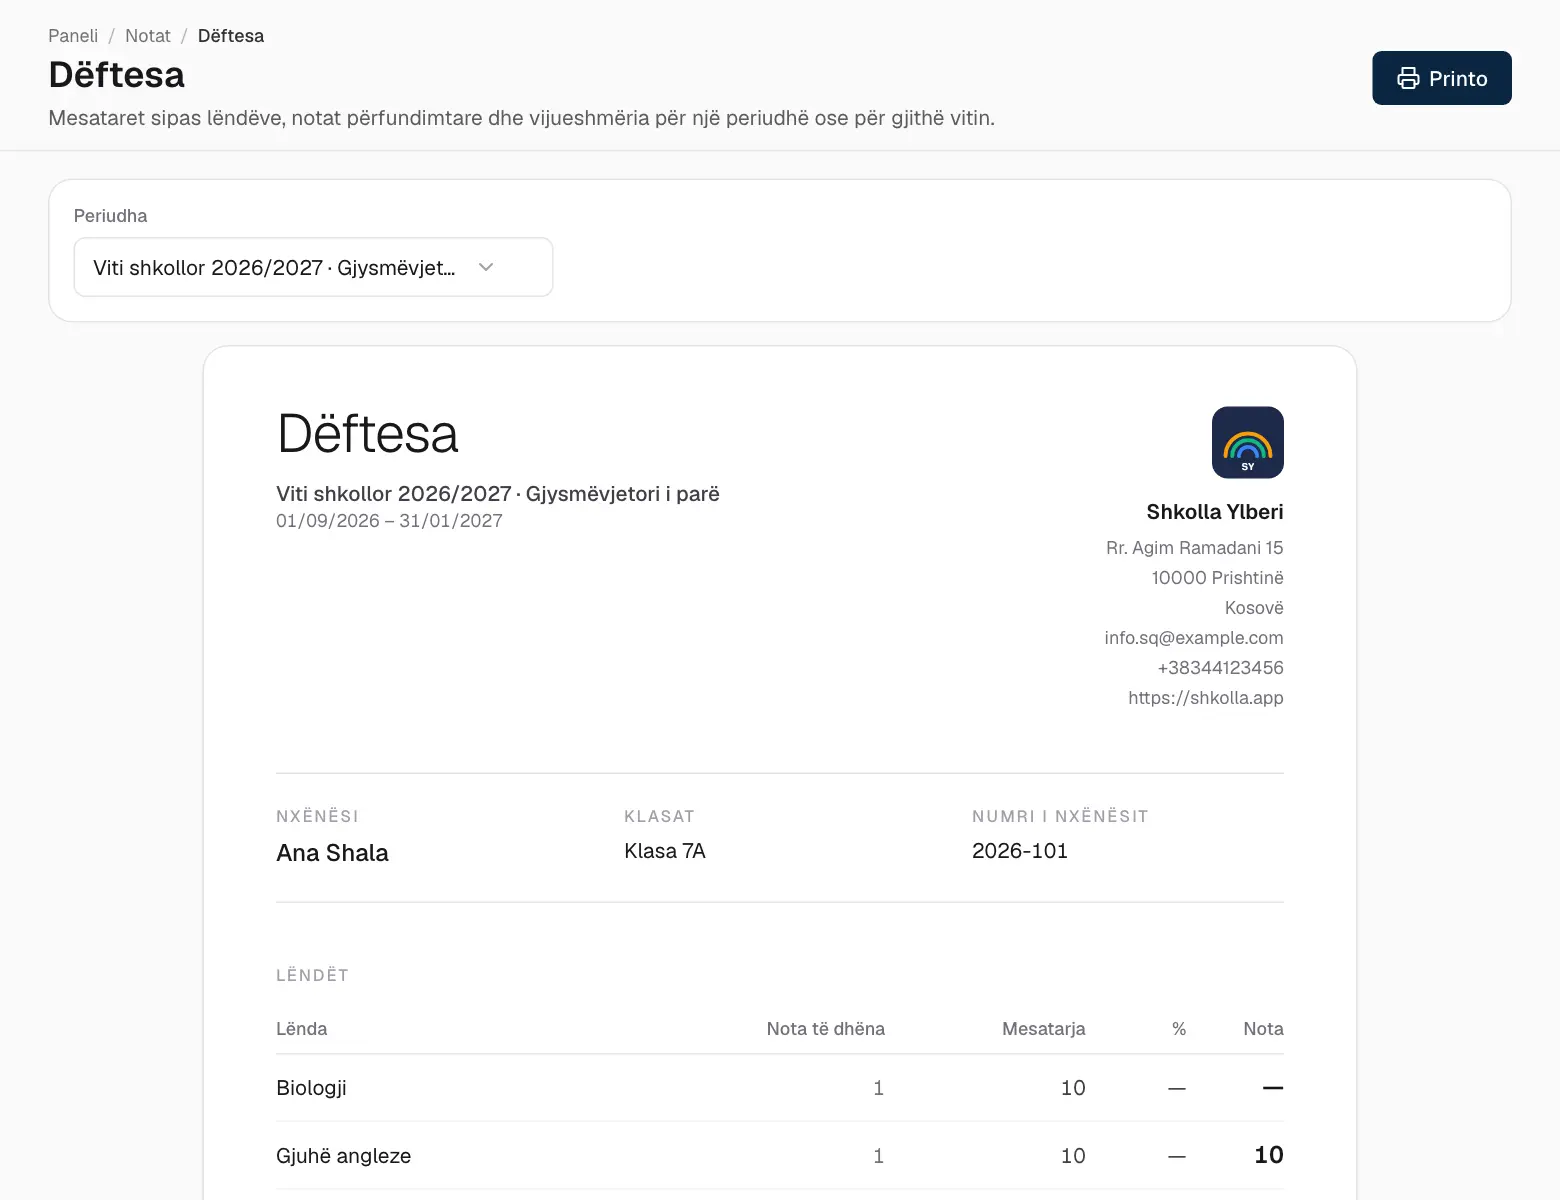
Task: Select the student name Ana Shala
Action: point(332,853)
